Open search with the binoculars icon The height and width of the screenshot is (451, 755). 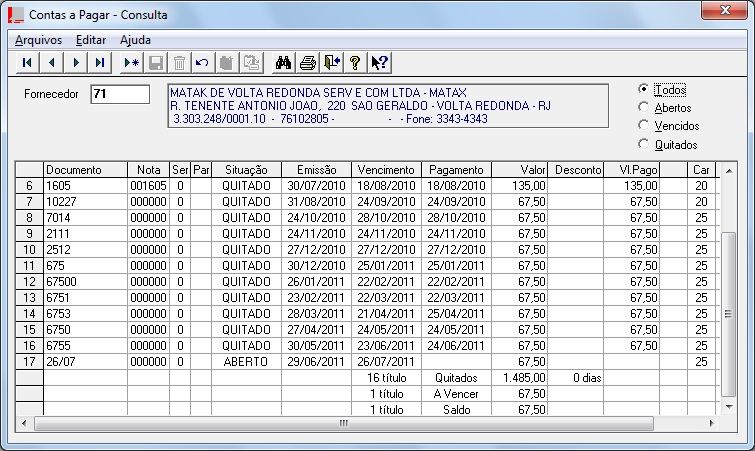click(283, 63)
